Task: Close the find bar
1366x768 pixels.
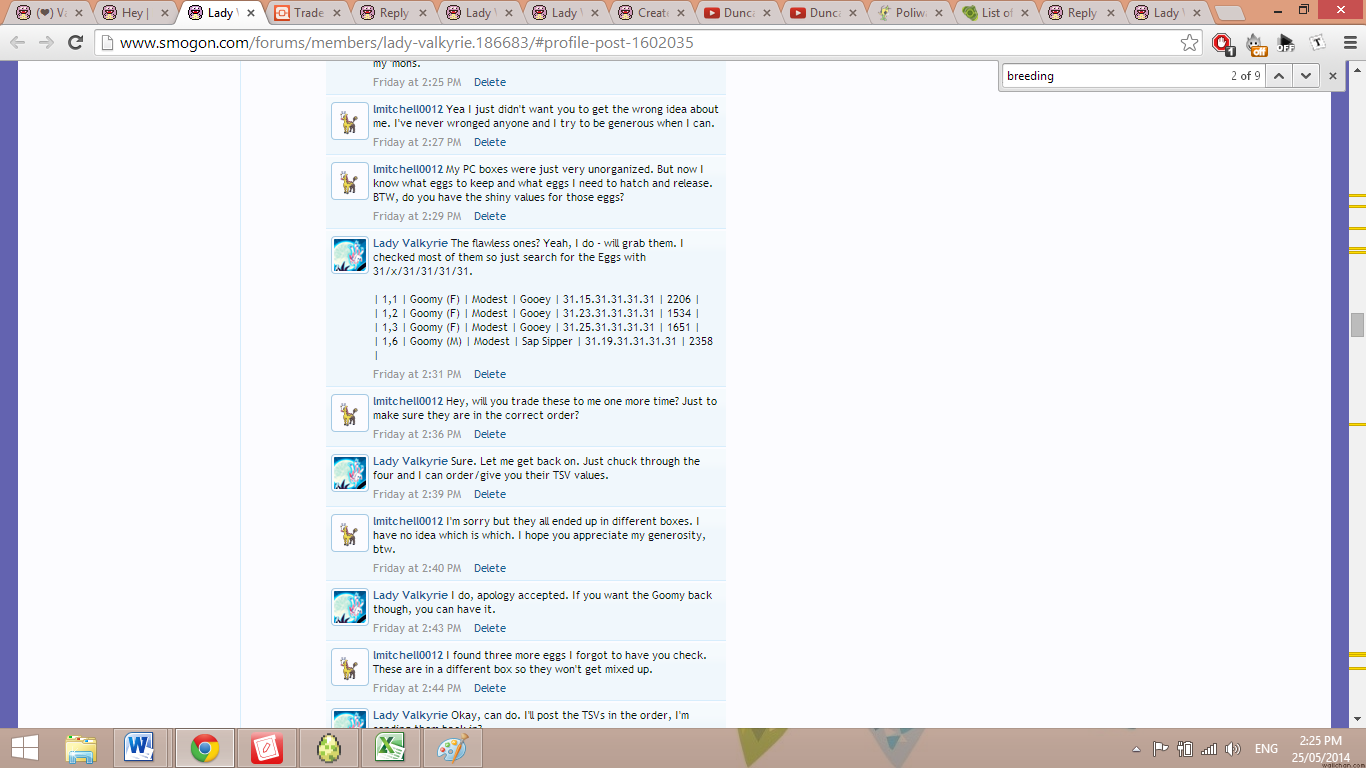Action: 1333,76
